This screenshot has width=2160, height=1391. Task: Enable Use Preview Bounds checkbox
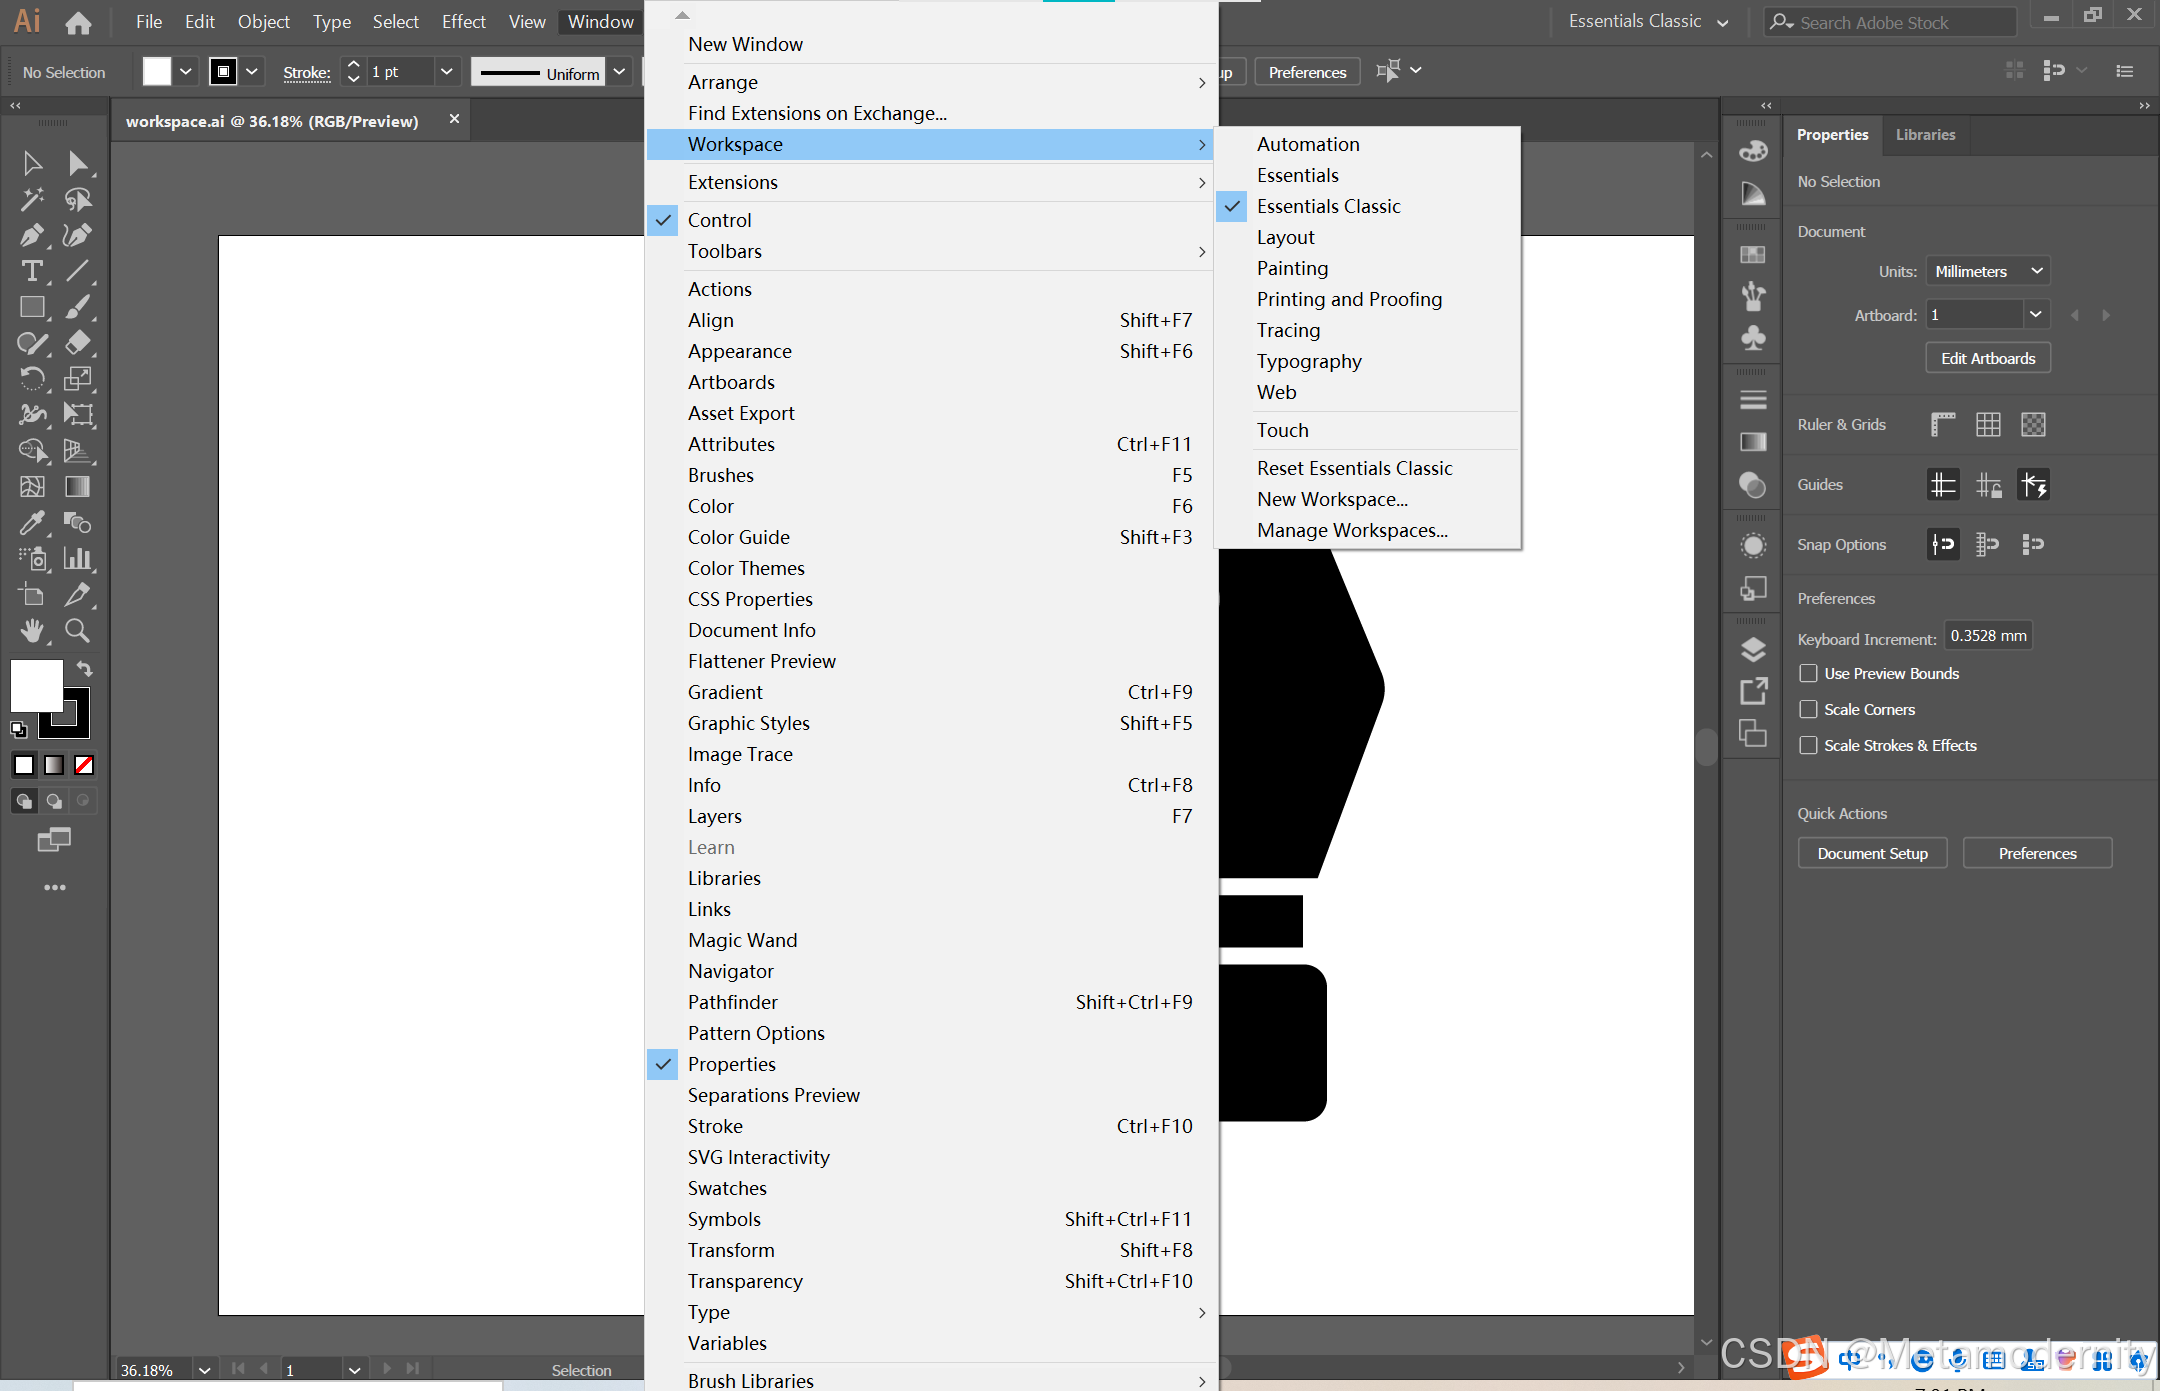pyautogui.click(x=1809, y=674)
